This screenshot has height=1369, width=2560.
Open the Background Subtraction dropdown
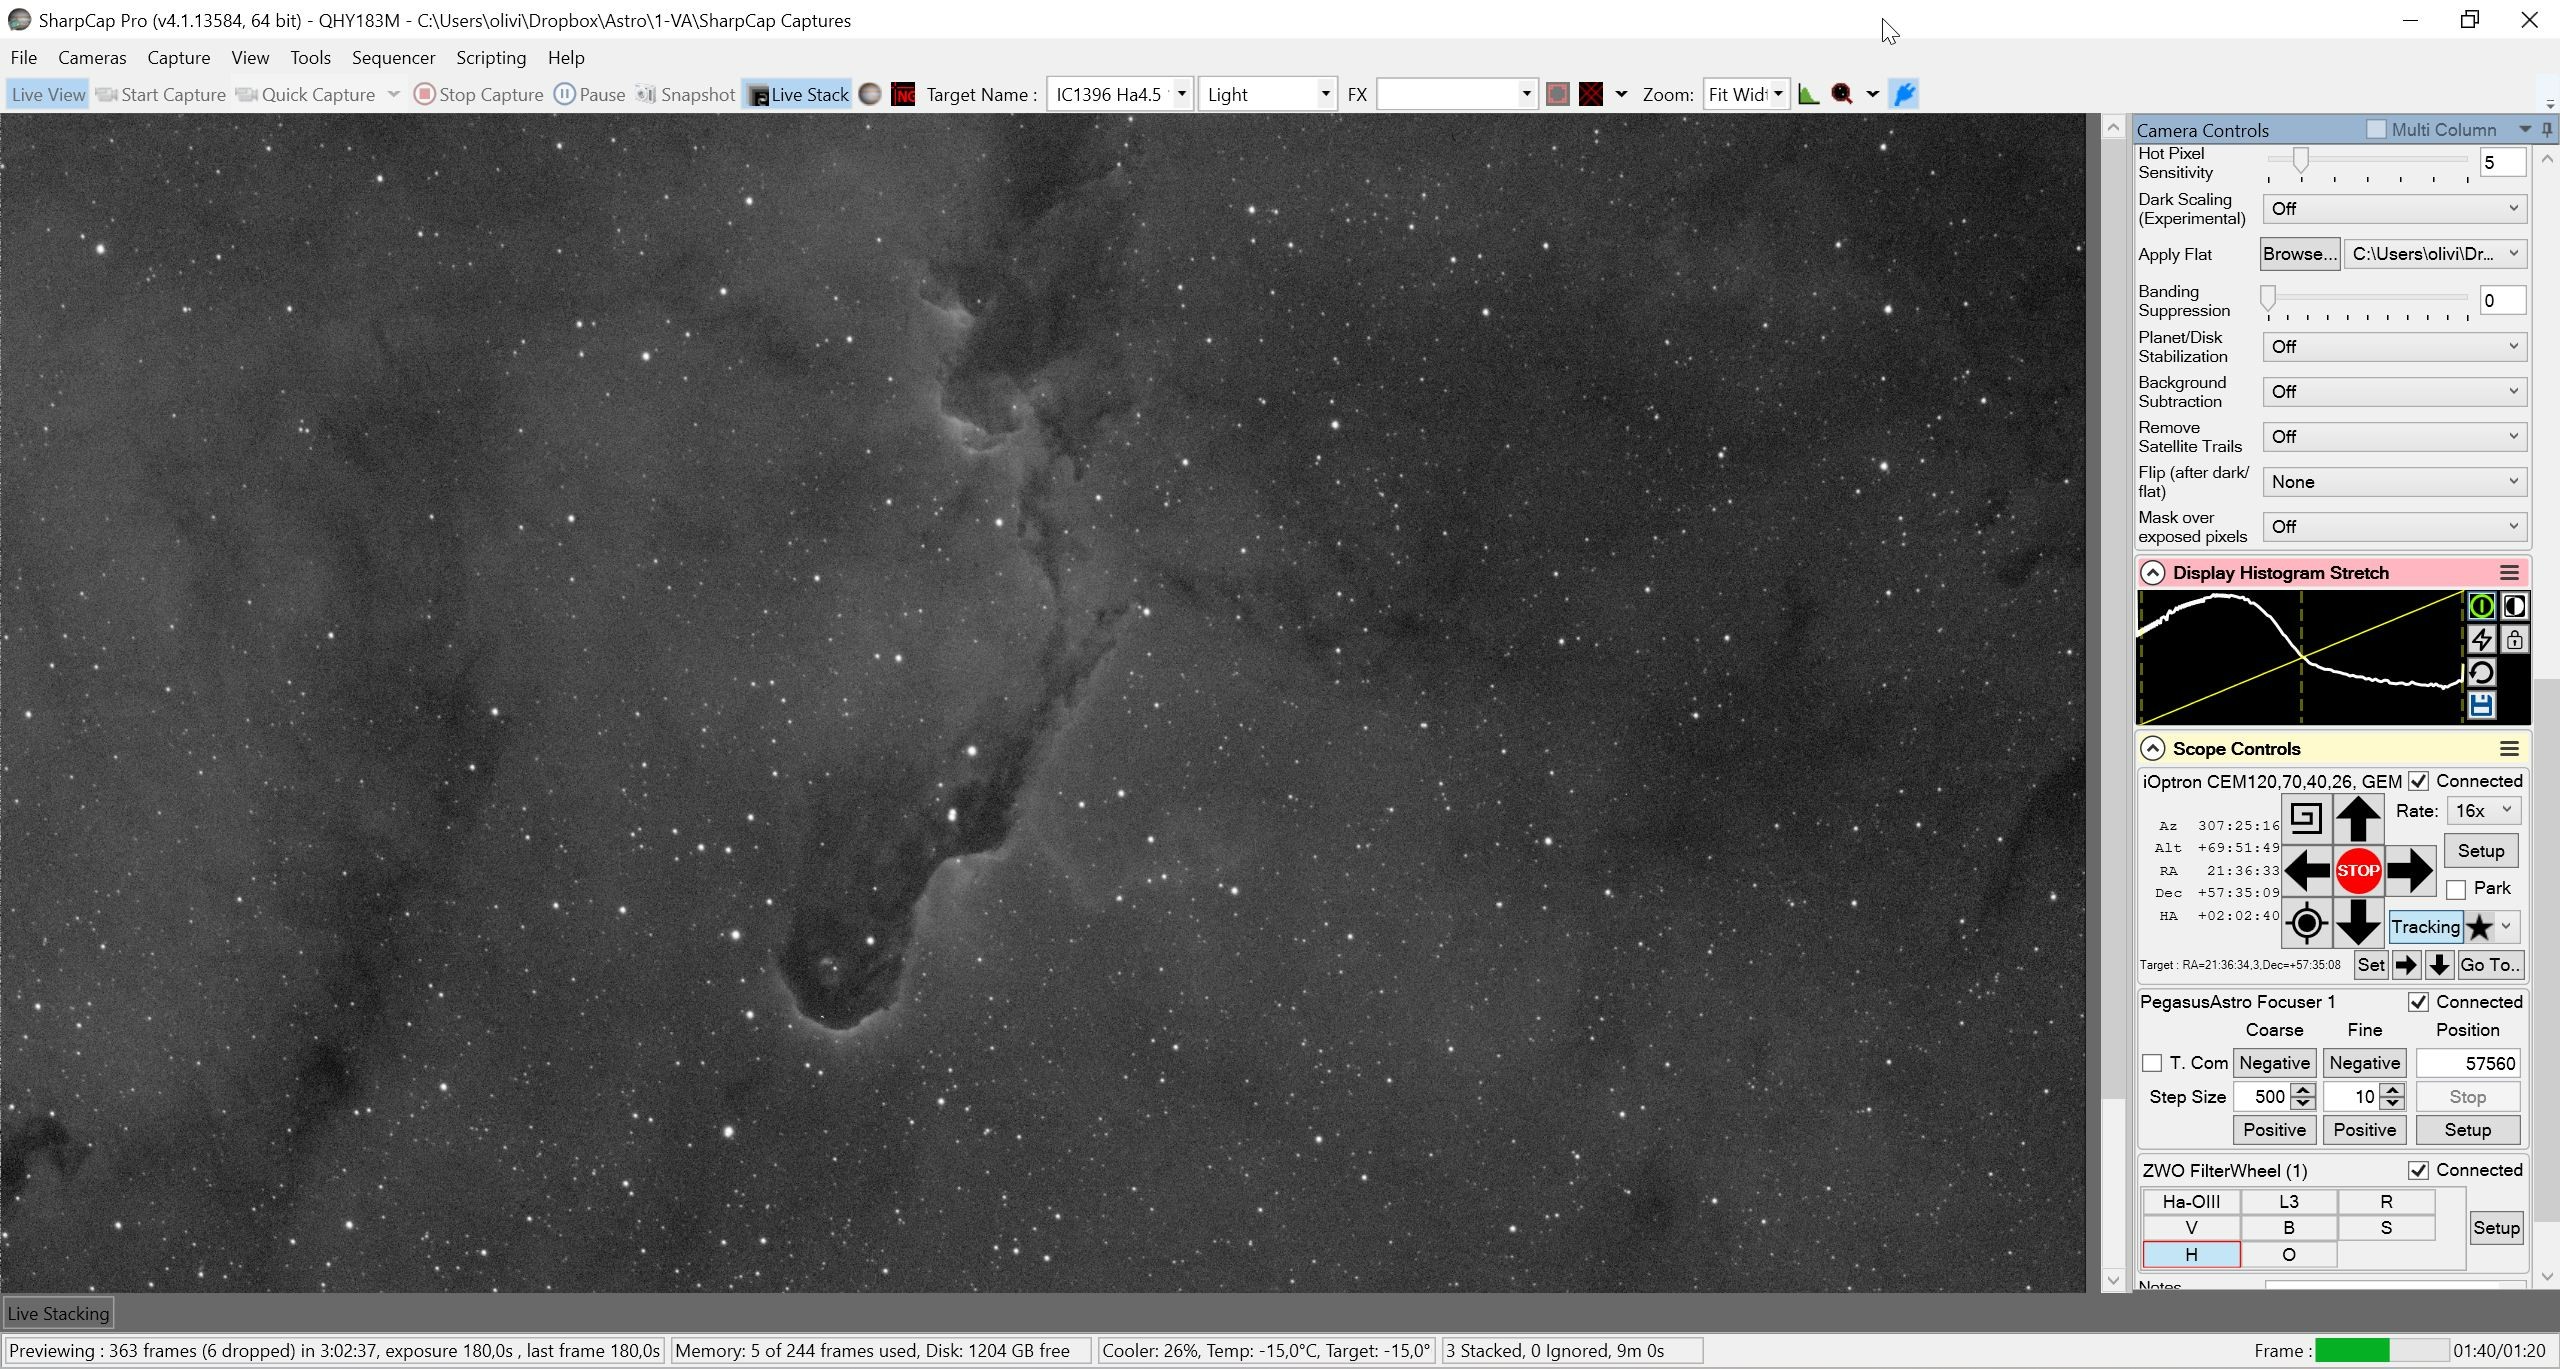[2395, 392]
